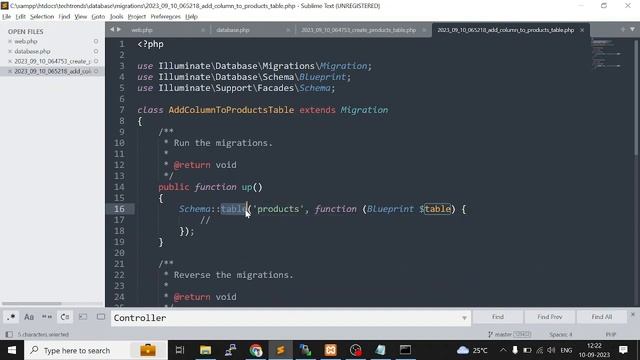Toggle whole word matching option
The width and height of the screenshot is (640, 360).
click(47, 317)
